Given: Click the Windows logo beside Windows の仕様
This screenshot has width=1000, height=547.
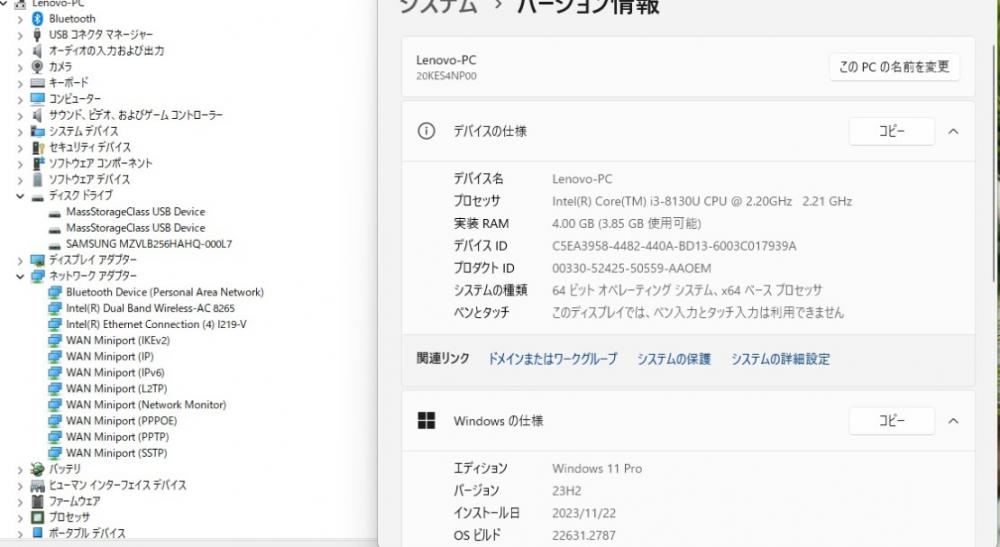Looking at the screenshot, I should [x=426, y=421].
